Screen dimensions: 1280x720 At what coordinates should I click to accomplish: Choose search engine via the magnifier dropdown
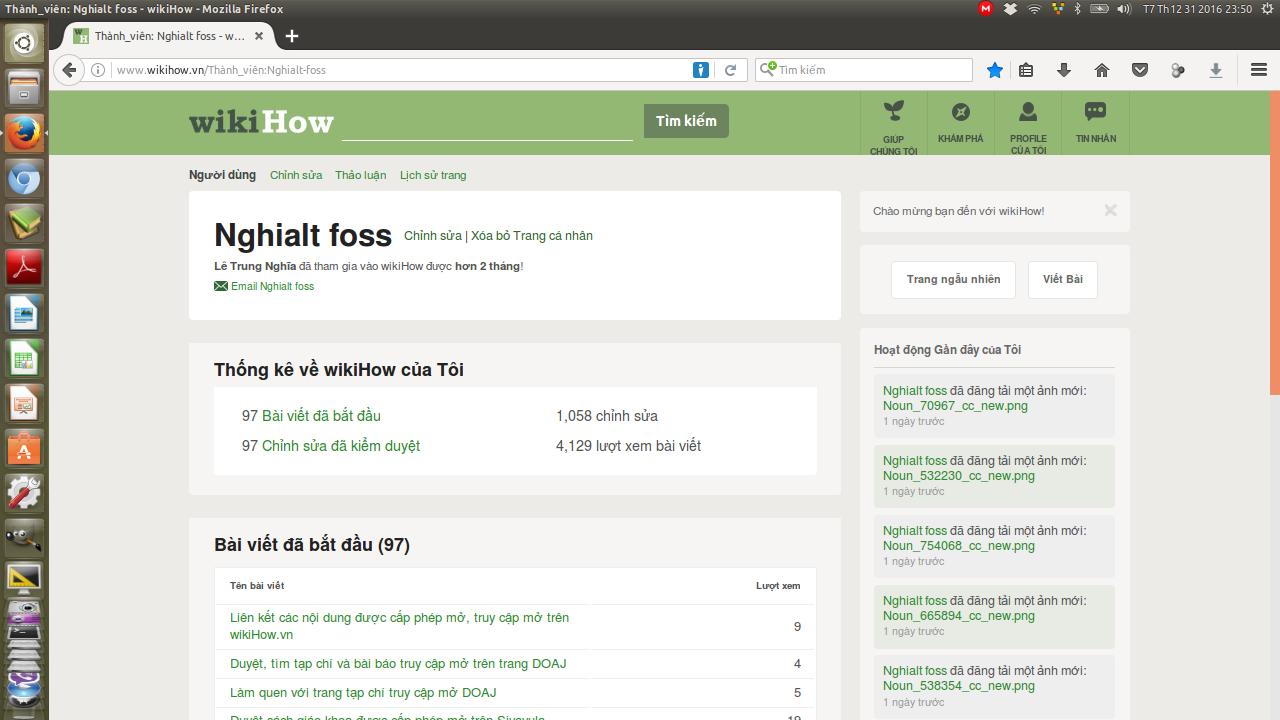click(768, 69)
